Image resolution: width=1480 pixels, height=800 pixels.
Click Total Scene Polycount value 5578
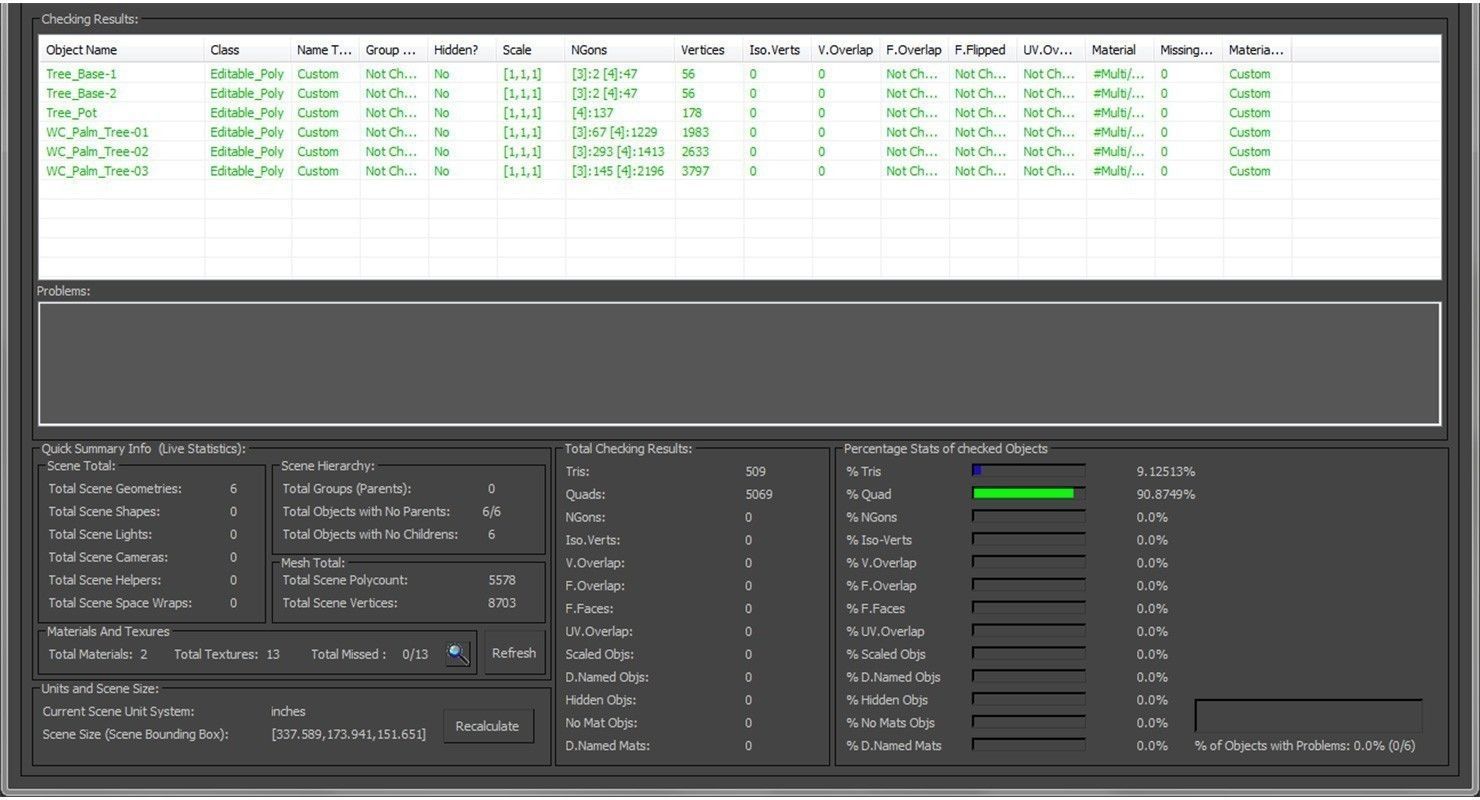(502, 580)
